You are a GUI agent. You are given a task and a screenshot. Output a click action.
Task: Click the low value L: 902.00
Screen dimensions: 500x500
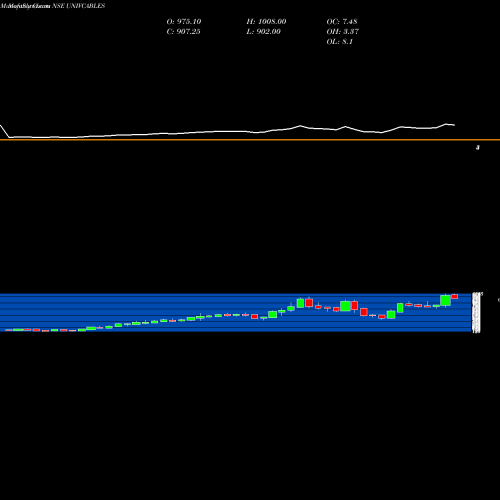pyautogui.click(x=263, y=32)
